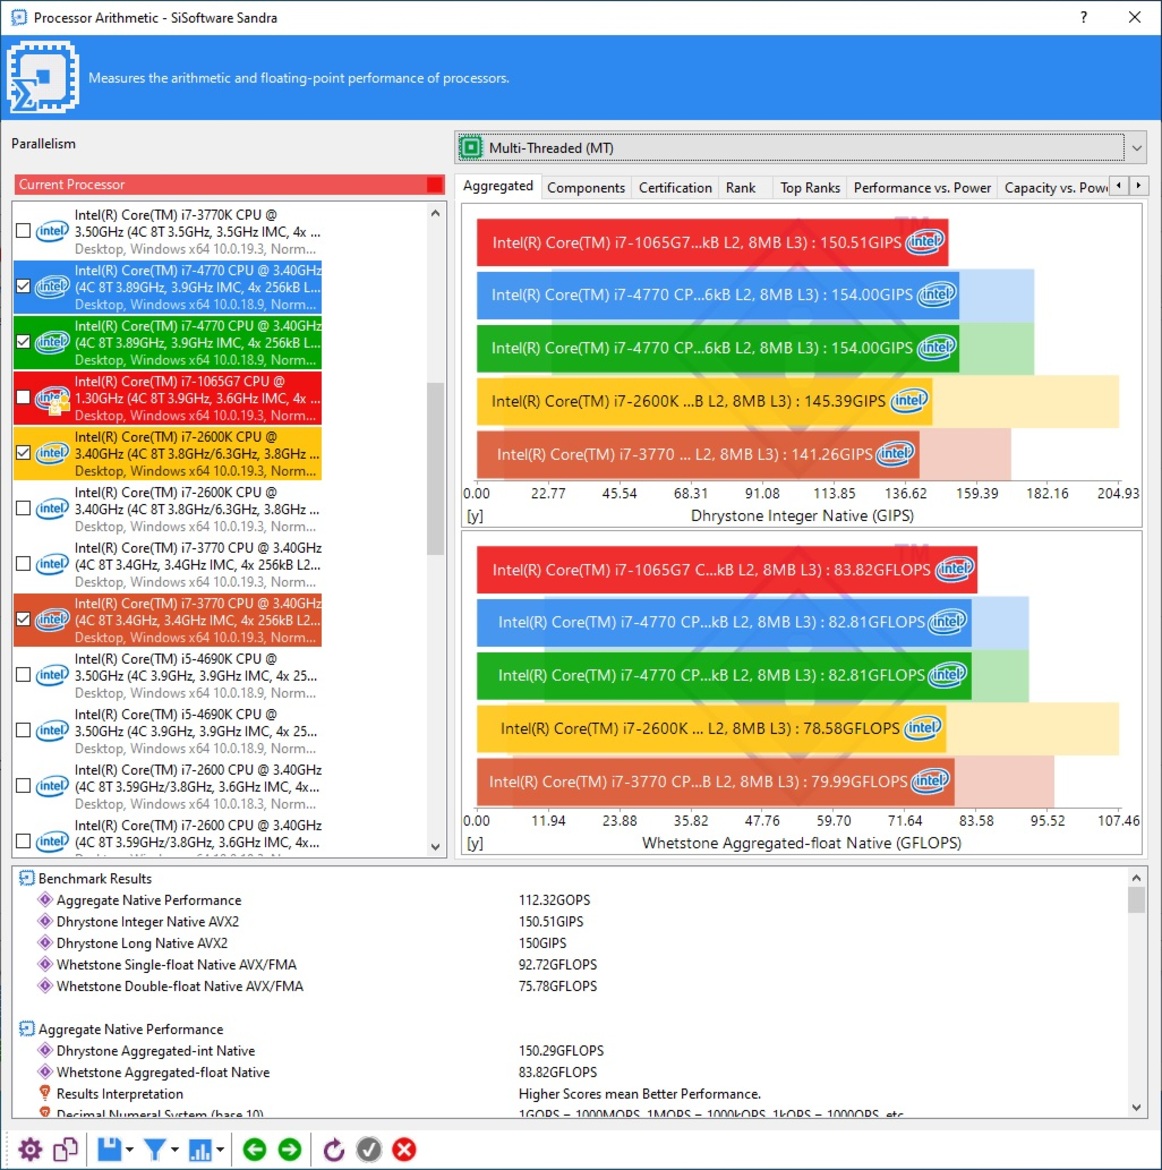Image resolution: width=1162 pixels, height=1170 pixels.
Task: Click the blue funnel filter icon
Action: 154,1149
